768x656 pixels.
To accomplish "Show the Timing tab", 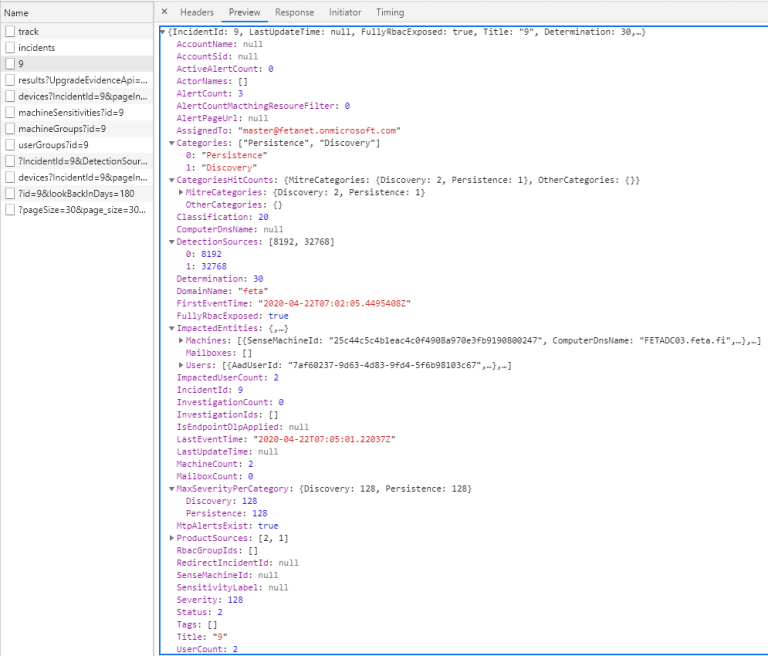I will point(390,12).
